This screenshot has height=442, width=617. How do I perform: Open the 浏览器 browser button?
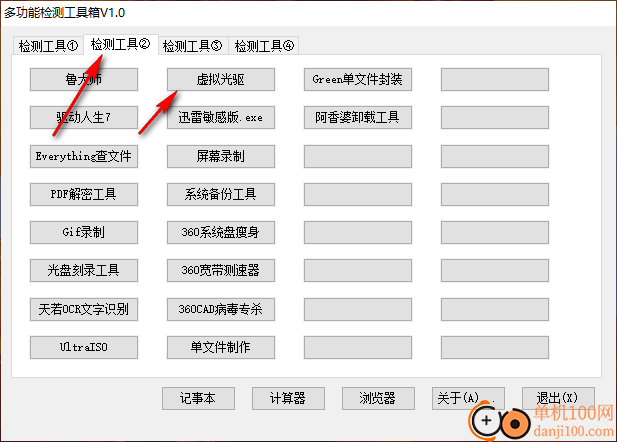(x=378, y=398)
